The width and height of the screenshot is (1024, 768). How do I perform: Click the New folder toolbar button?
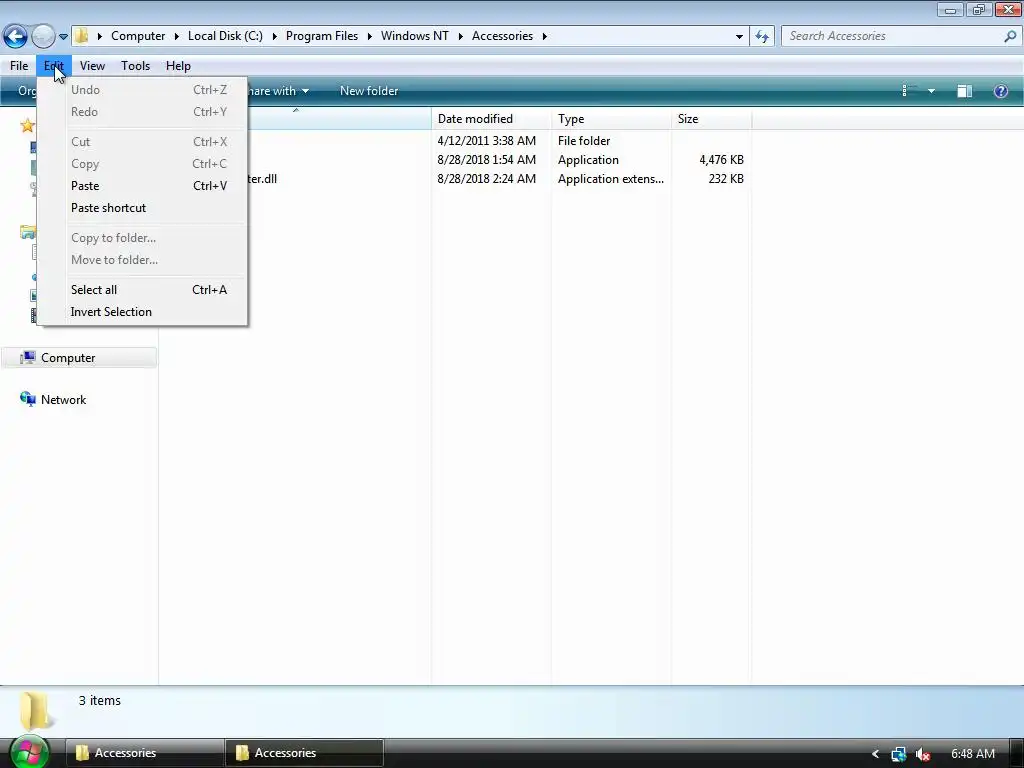pyautogui.click(x=369, y=91)
